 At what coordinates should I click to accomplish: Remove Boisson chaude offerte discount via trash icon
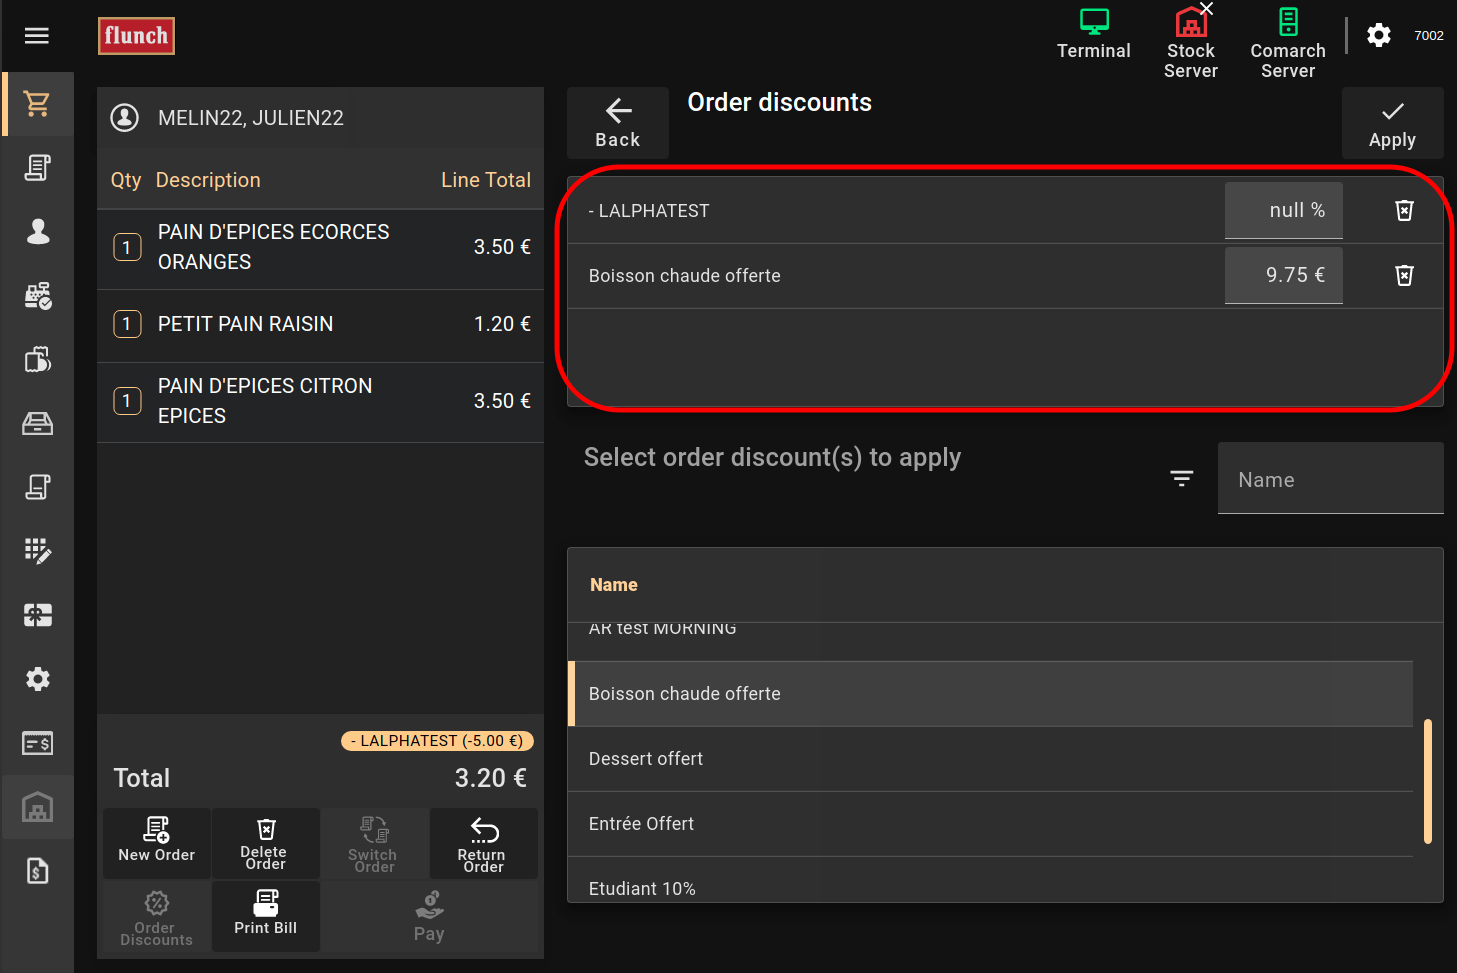point(1404,275)
